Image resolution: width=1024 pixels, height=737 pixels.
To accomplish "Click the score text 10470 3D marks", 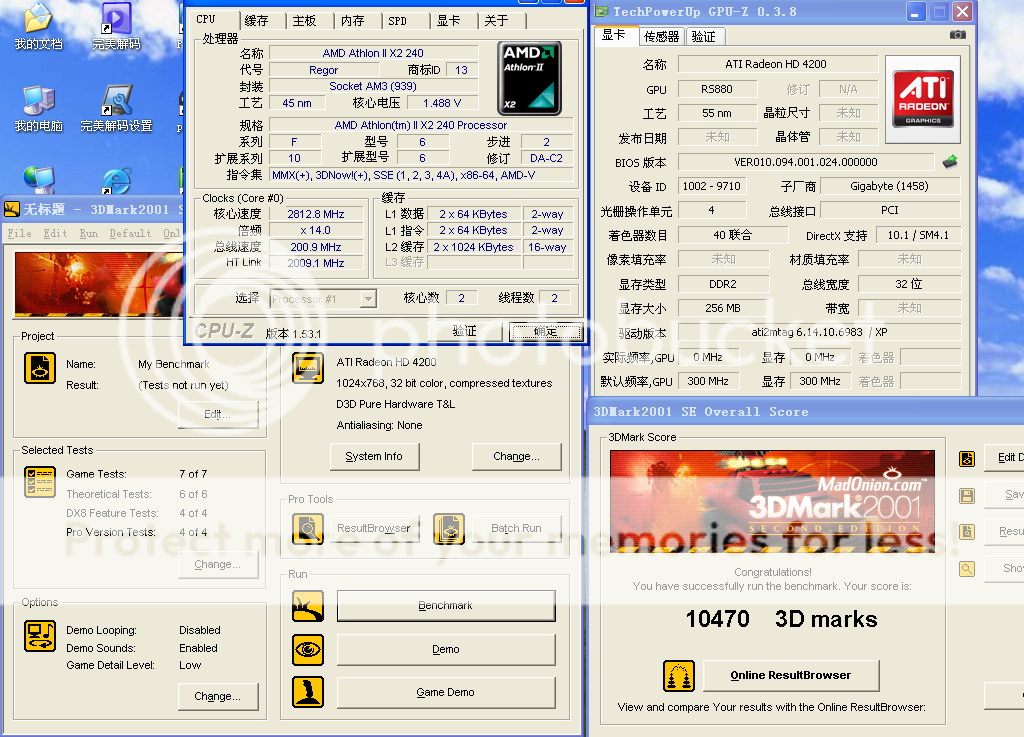I will pyautogui.click(x=782, y=619).
